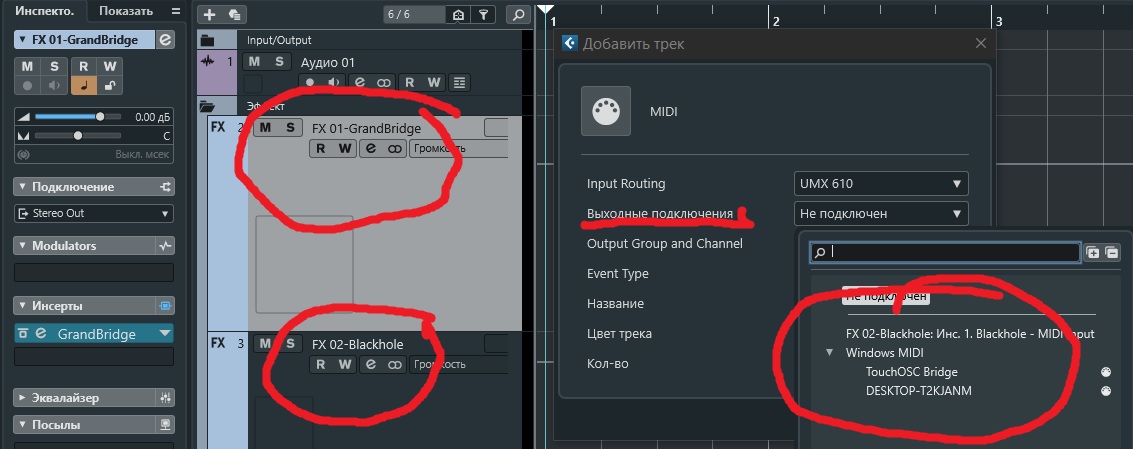
Task: Open Громкость automation parameter on FX 01-GrandBridge
Action: tap(458, 148)
